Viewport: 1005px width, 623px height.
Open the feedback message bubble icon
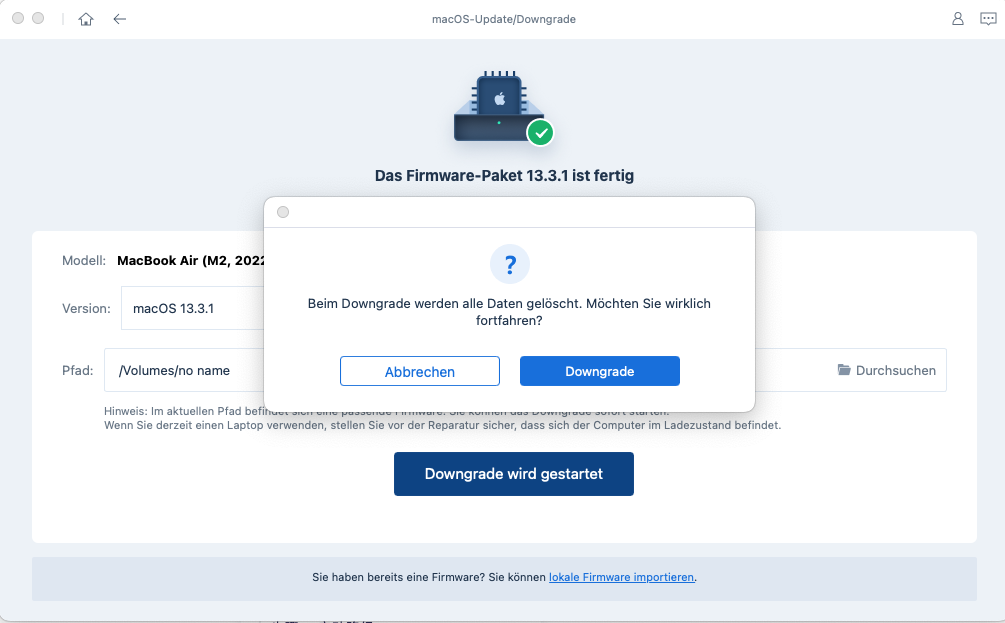988,18
